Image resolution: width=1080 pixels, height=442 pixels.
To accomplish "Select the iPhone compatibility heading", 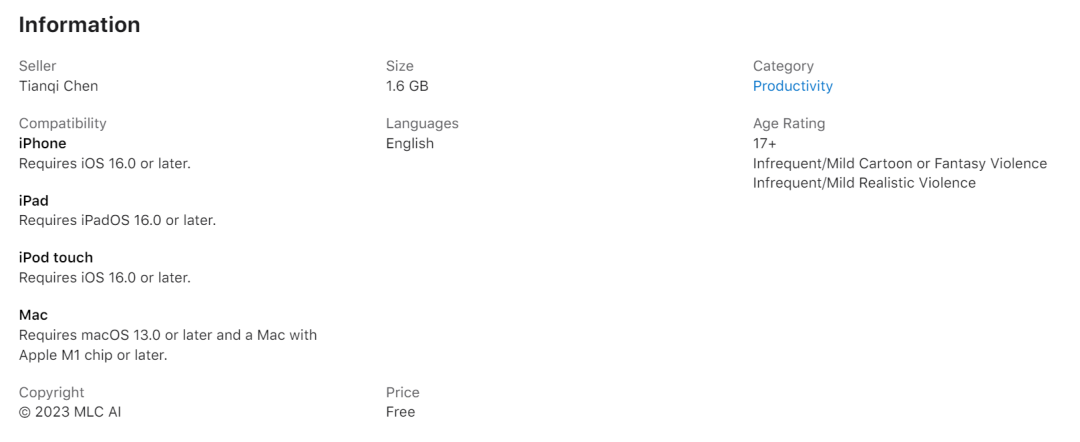I will click(x=43, y=143).
